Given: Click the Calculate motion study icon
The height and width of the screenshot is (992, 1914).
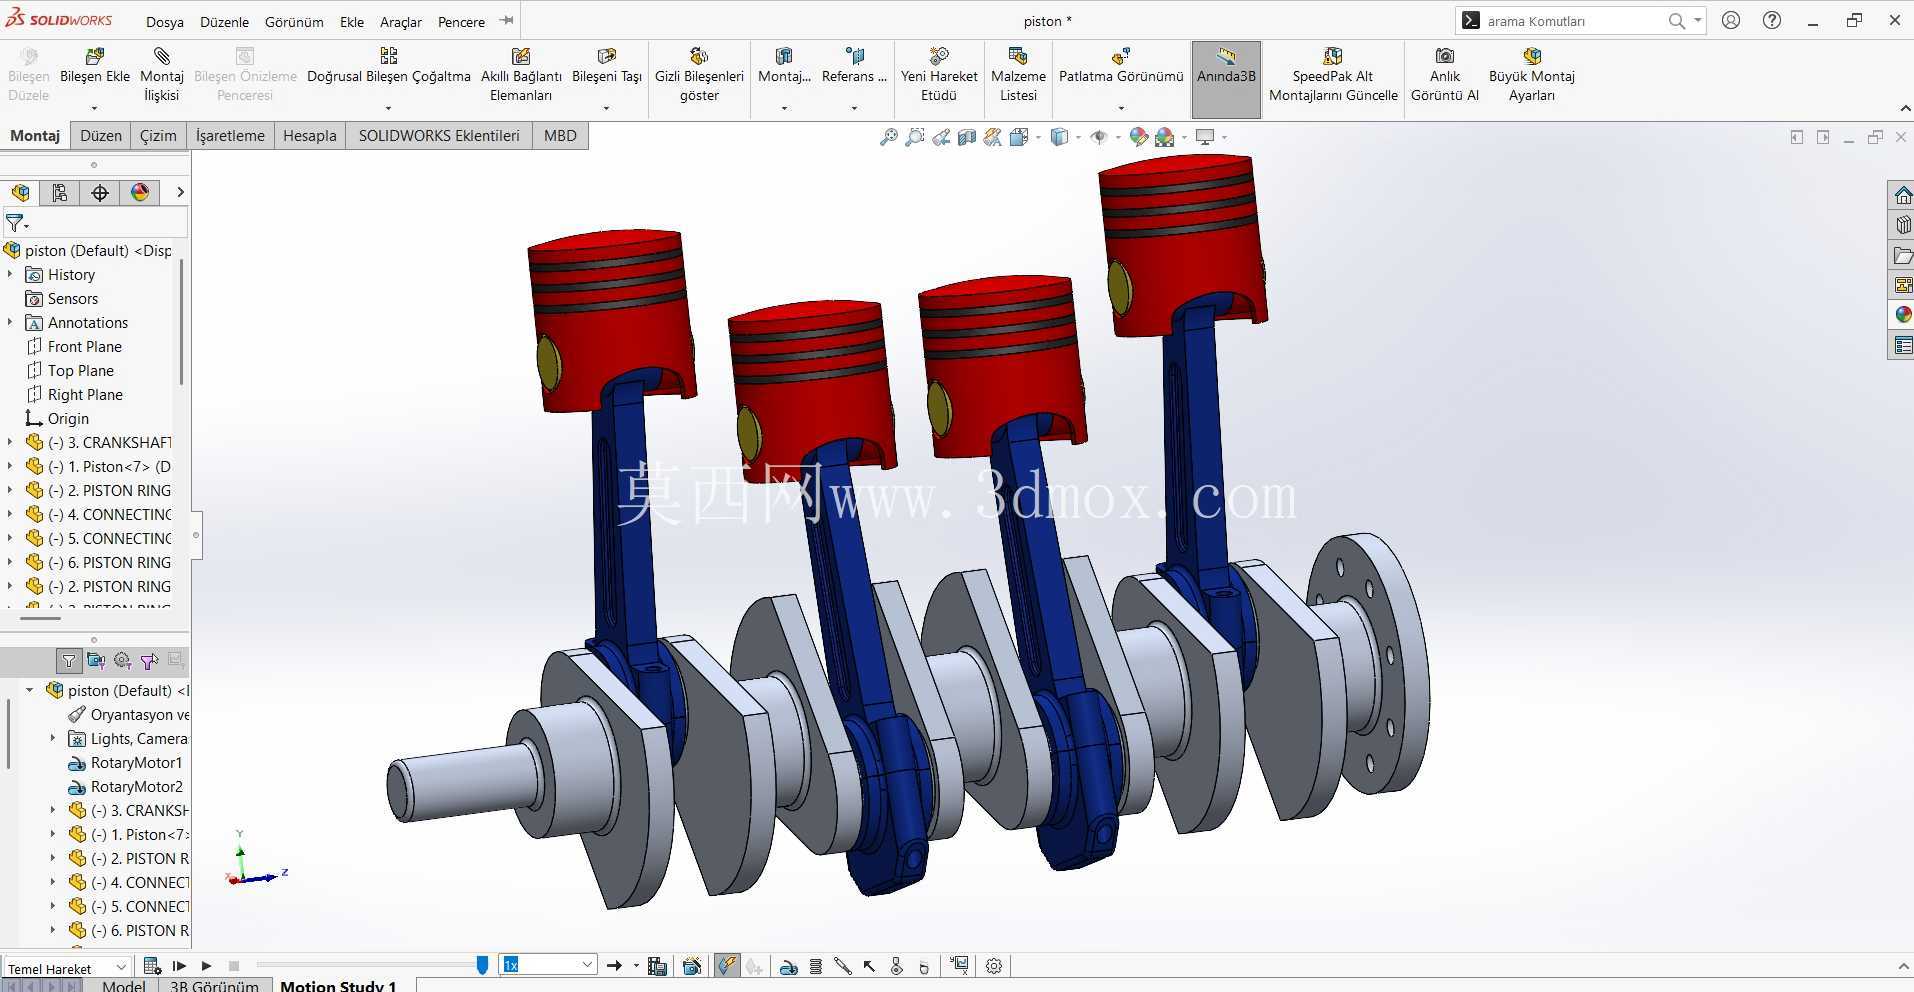Looking at the screenshot, I should click(152, 966).
